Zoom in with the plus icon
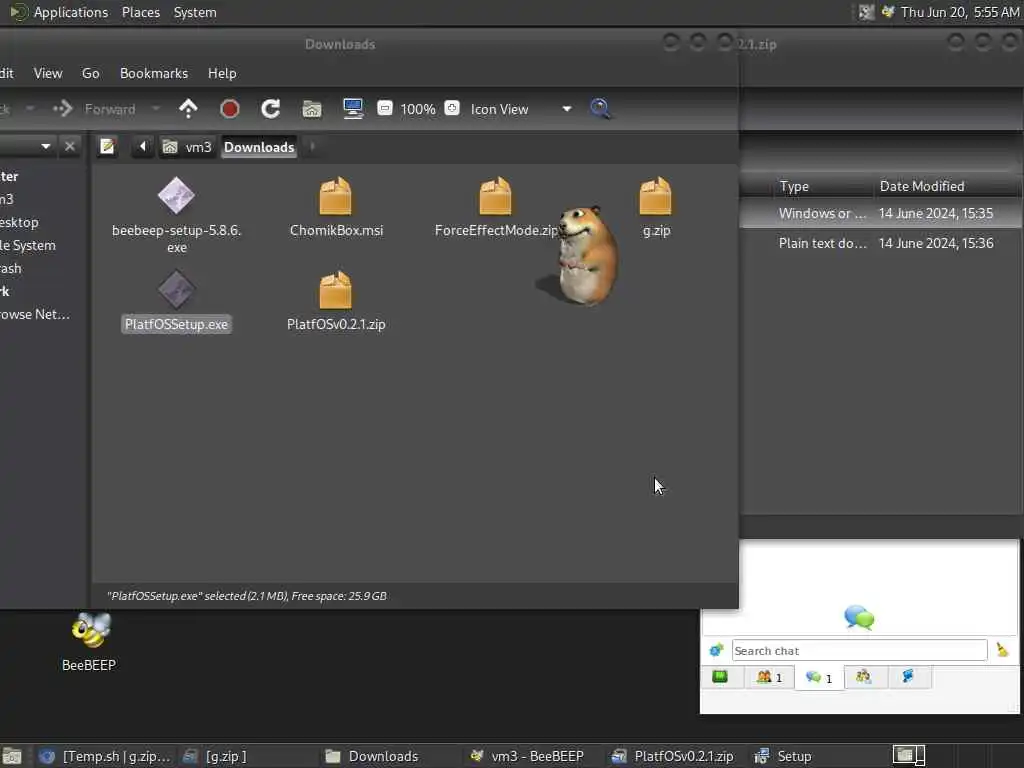This screenshot has height=768, width=1024. click(x=452, y=108)
